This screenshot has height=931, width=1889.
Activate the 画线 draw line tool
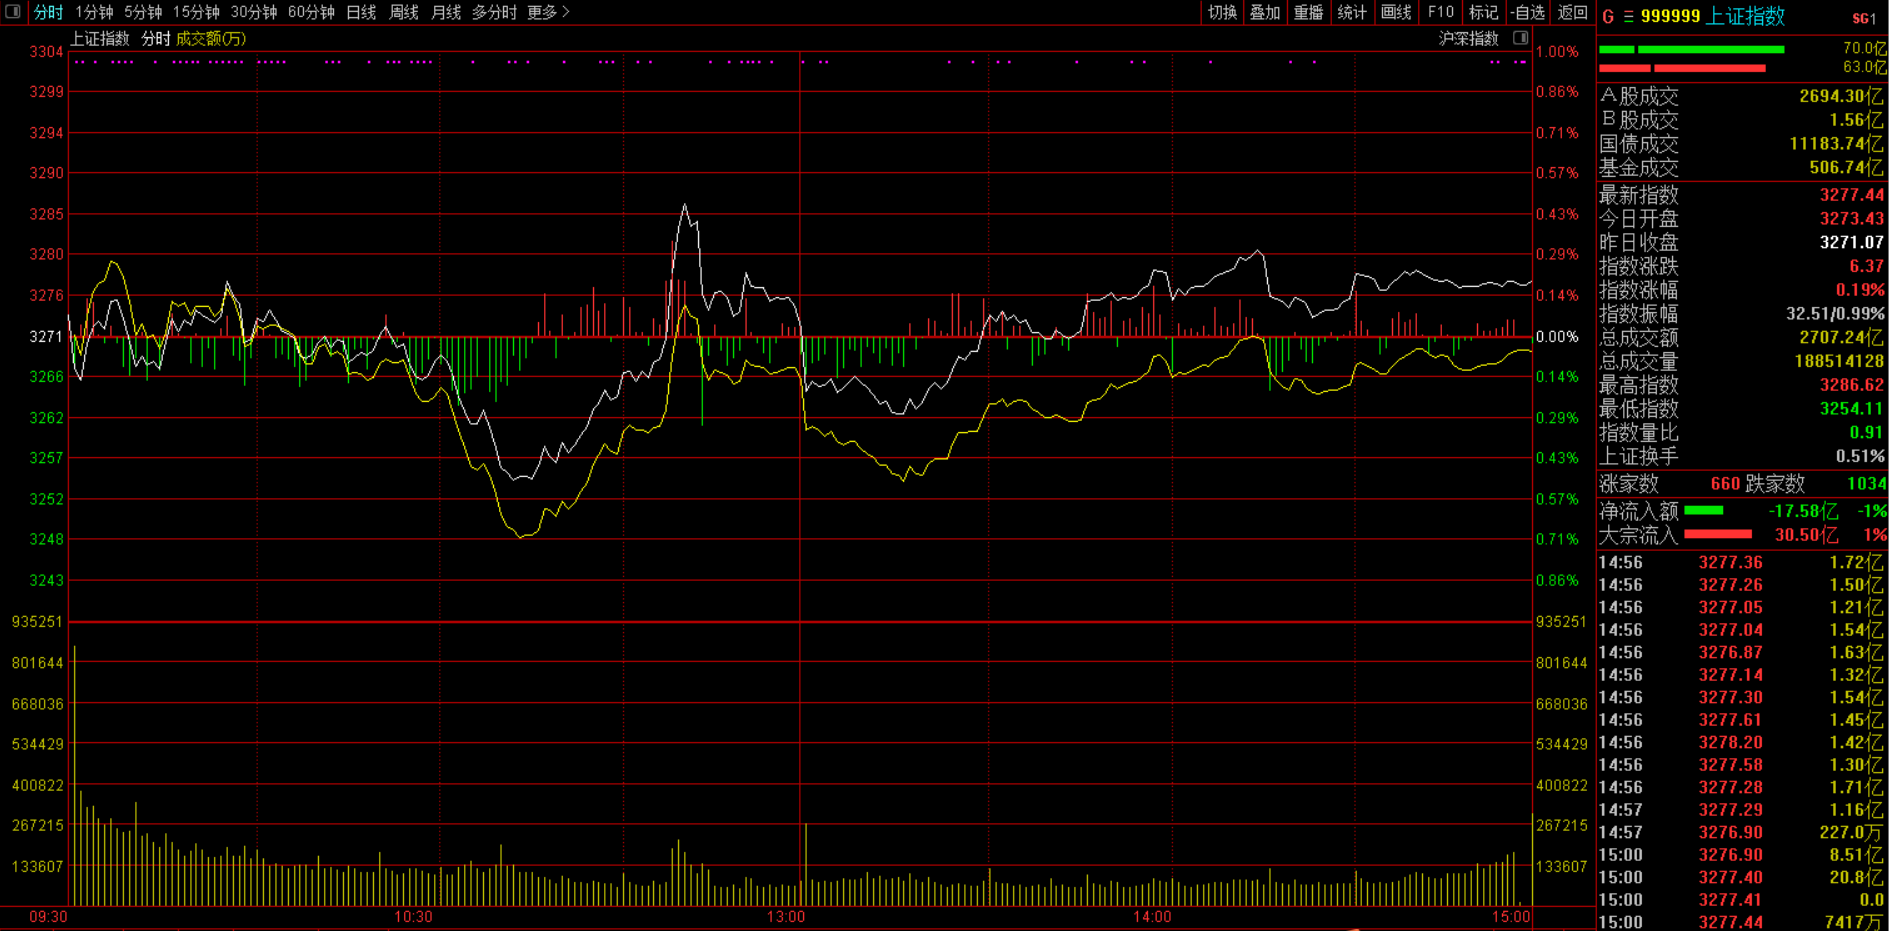pos(1396,12)
